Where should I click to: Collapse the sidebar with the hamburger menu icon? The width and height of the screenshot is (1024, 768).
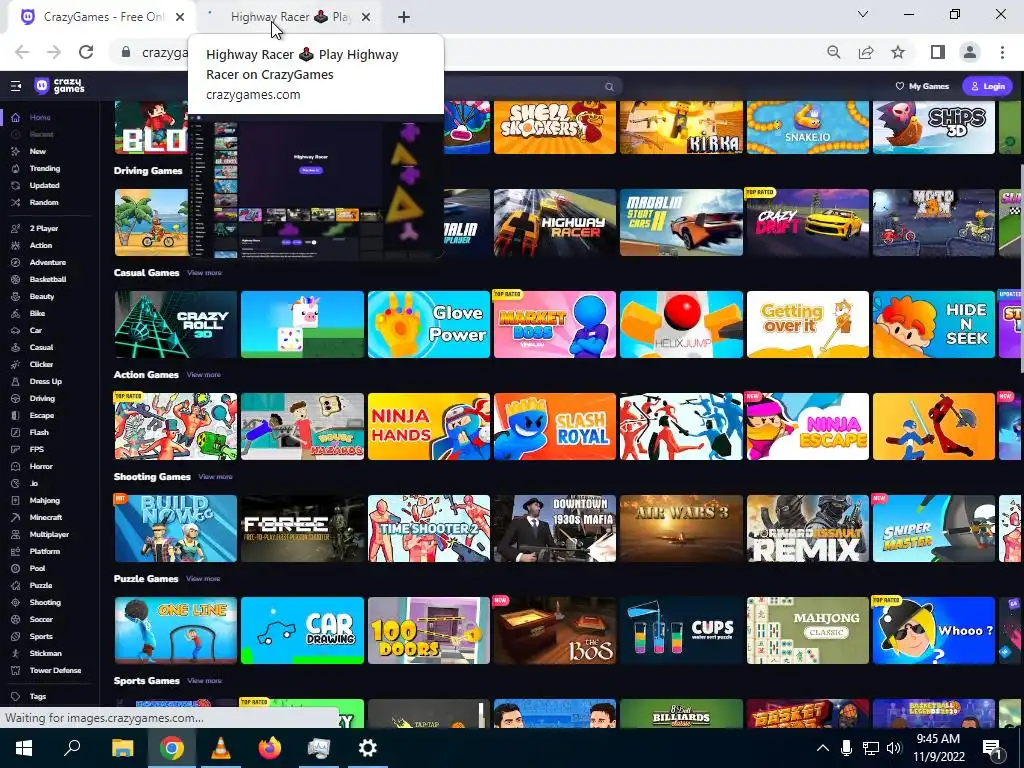coord(16,86)
